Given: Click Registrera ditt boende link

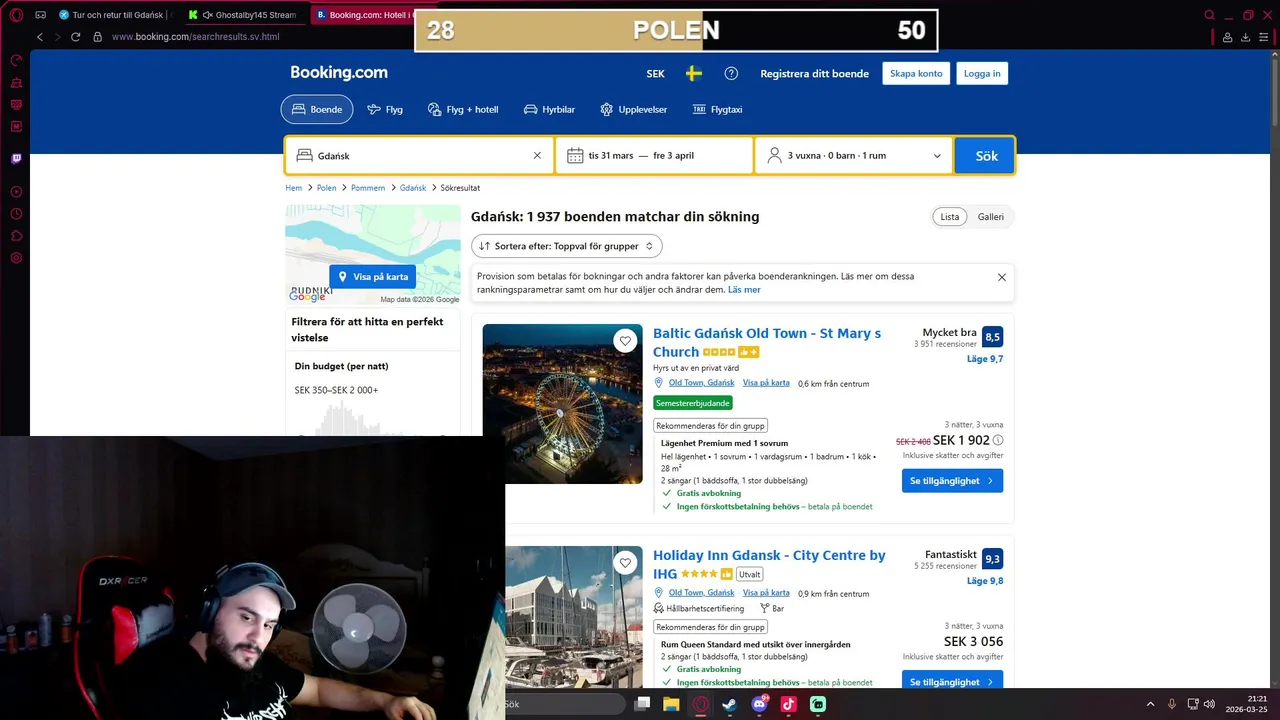Looking at the screenshot, I should tap(814, 74).
